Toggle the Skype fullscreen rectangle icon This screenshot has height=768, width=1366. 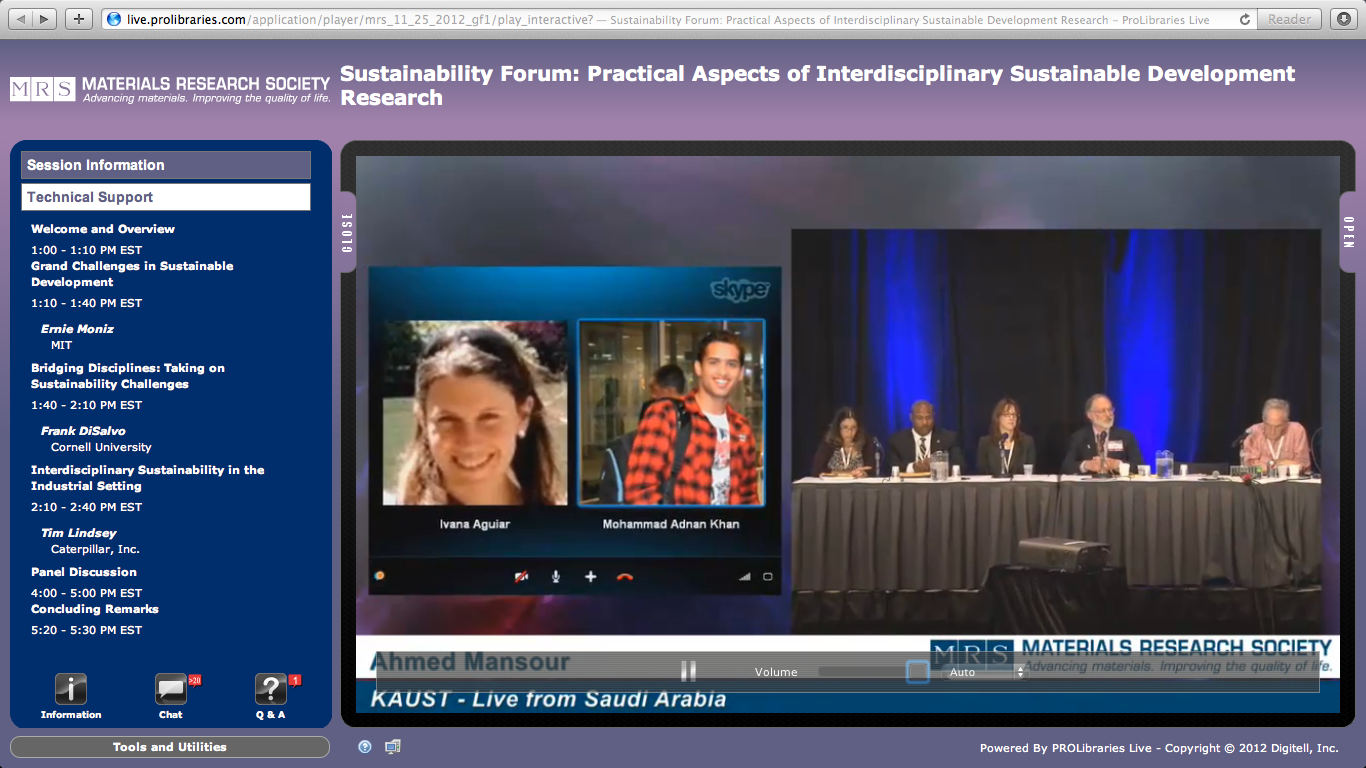click(768, 577)
